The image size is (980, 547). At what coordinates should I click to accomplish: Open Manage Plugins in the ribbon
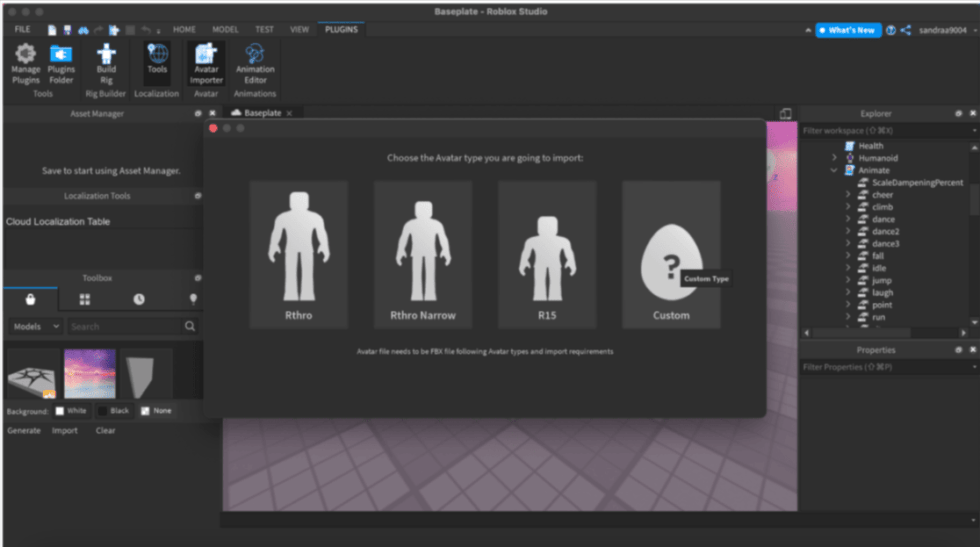[26, 64]
